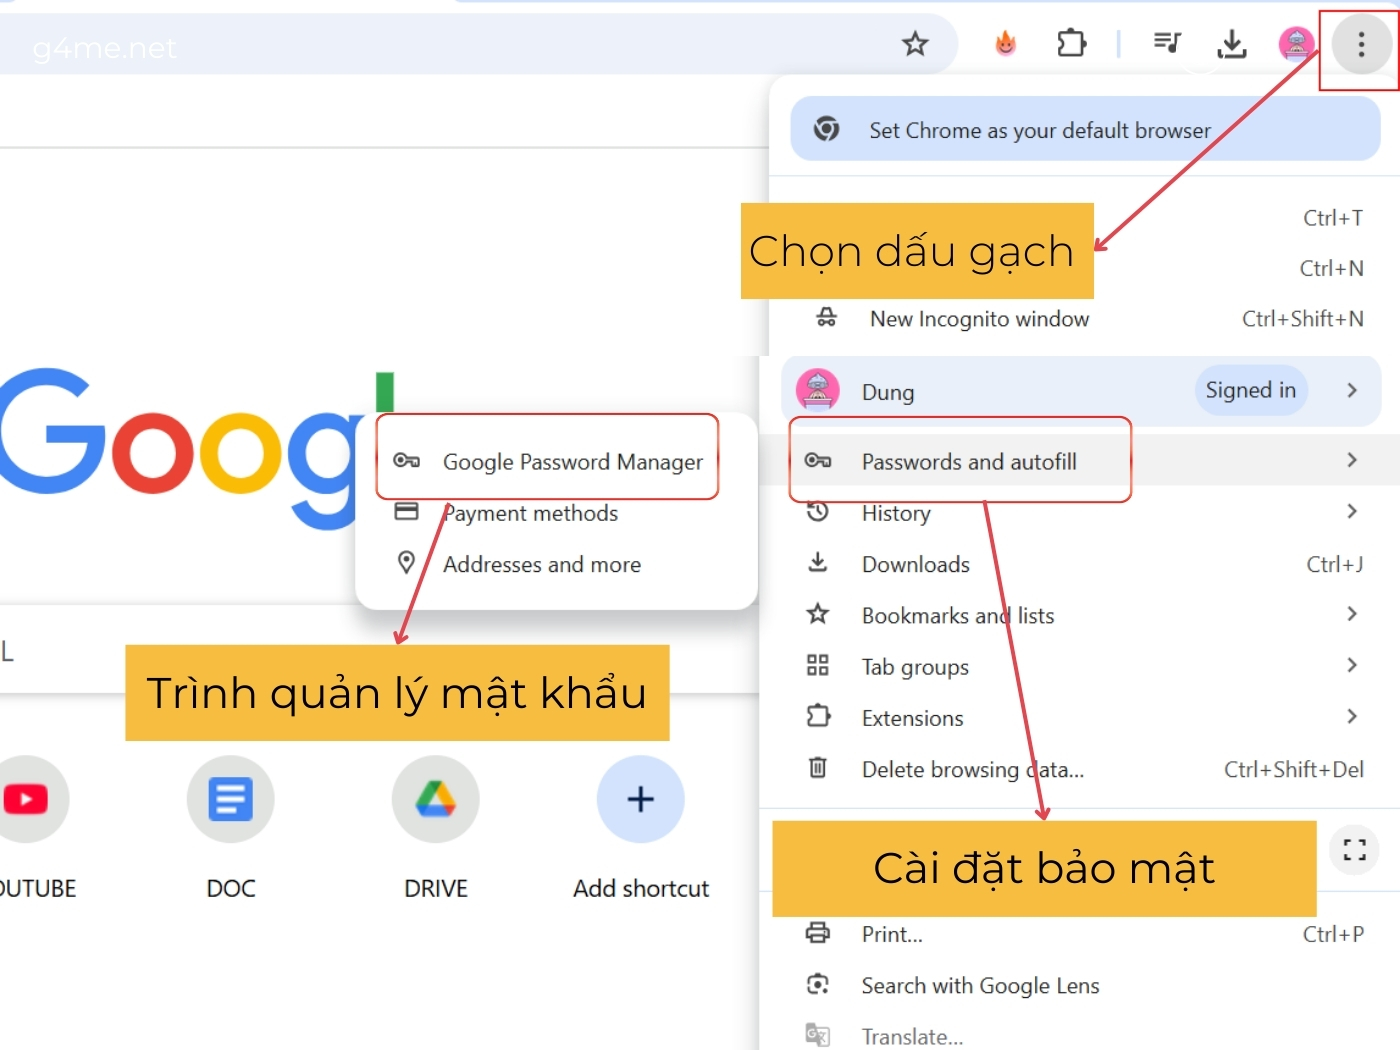Open the Extensions puzzle icon in toolbar
The width and height of the screenshot is (1400, 1050).
1071,43
